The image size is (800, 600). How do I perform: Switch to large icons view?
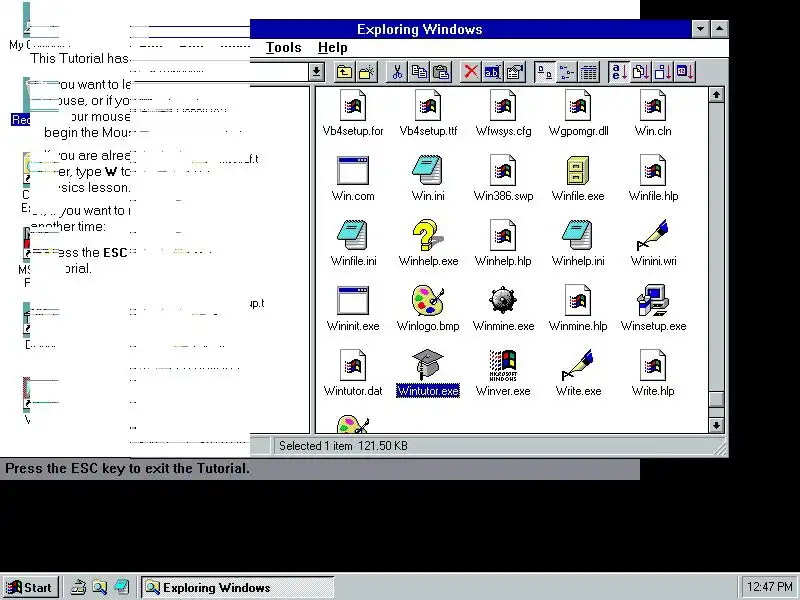click(x=545, y=72)
